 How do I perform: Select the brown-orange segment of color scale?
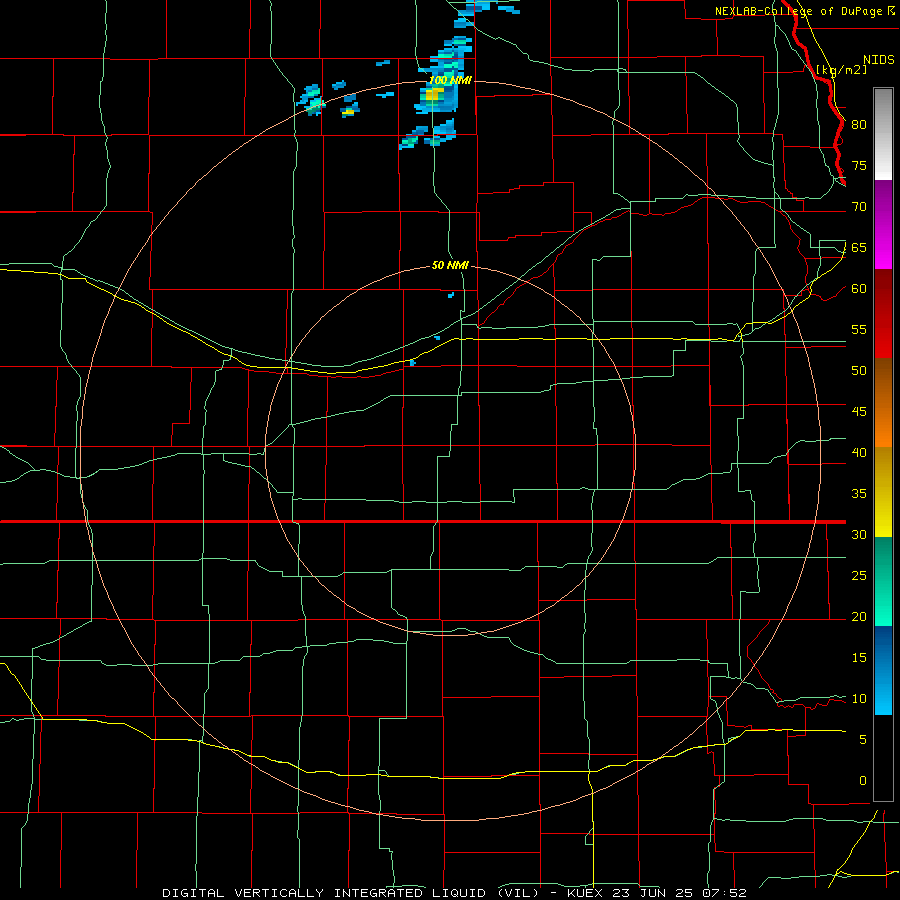coord(883,403)
